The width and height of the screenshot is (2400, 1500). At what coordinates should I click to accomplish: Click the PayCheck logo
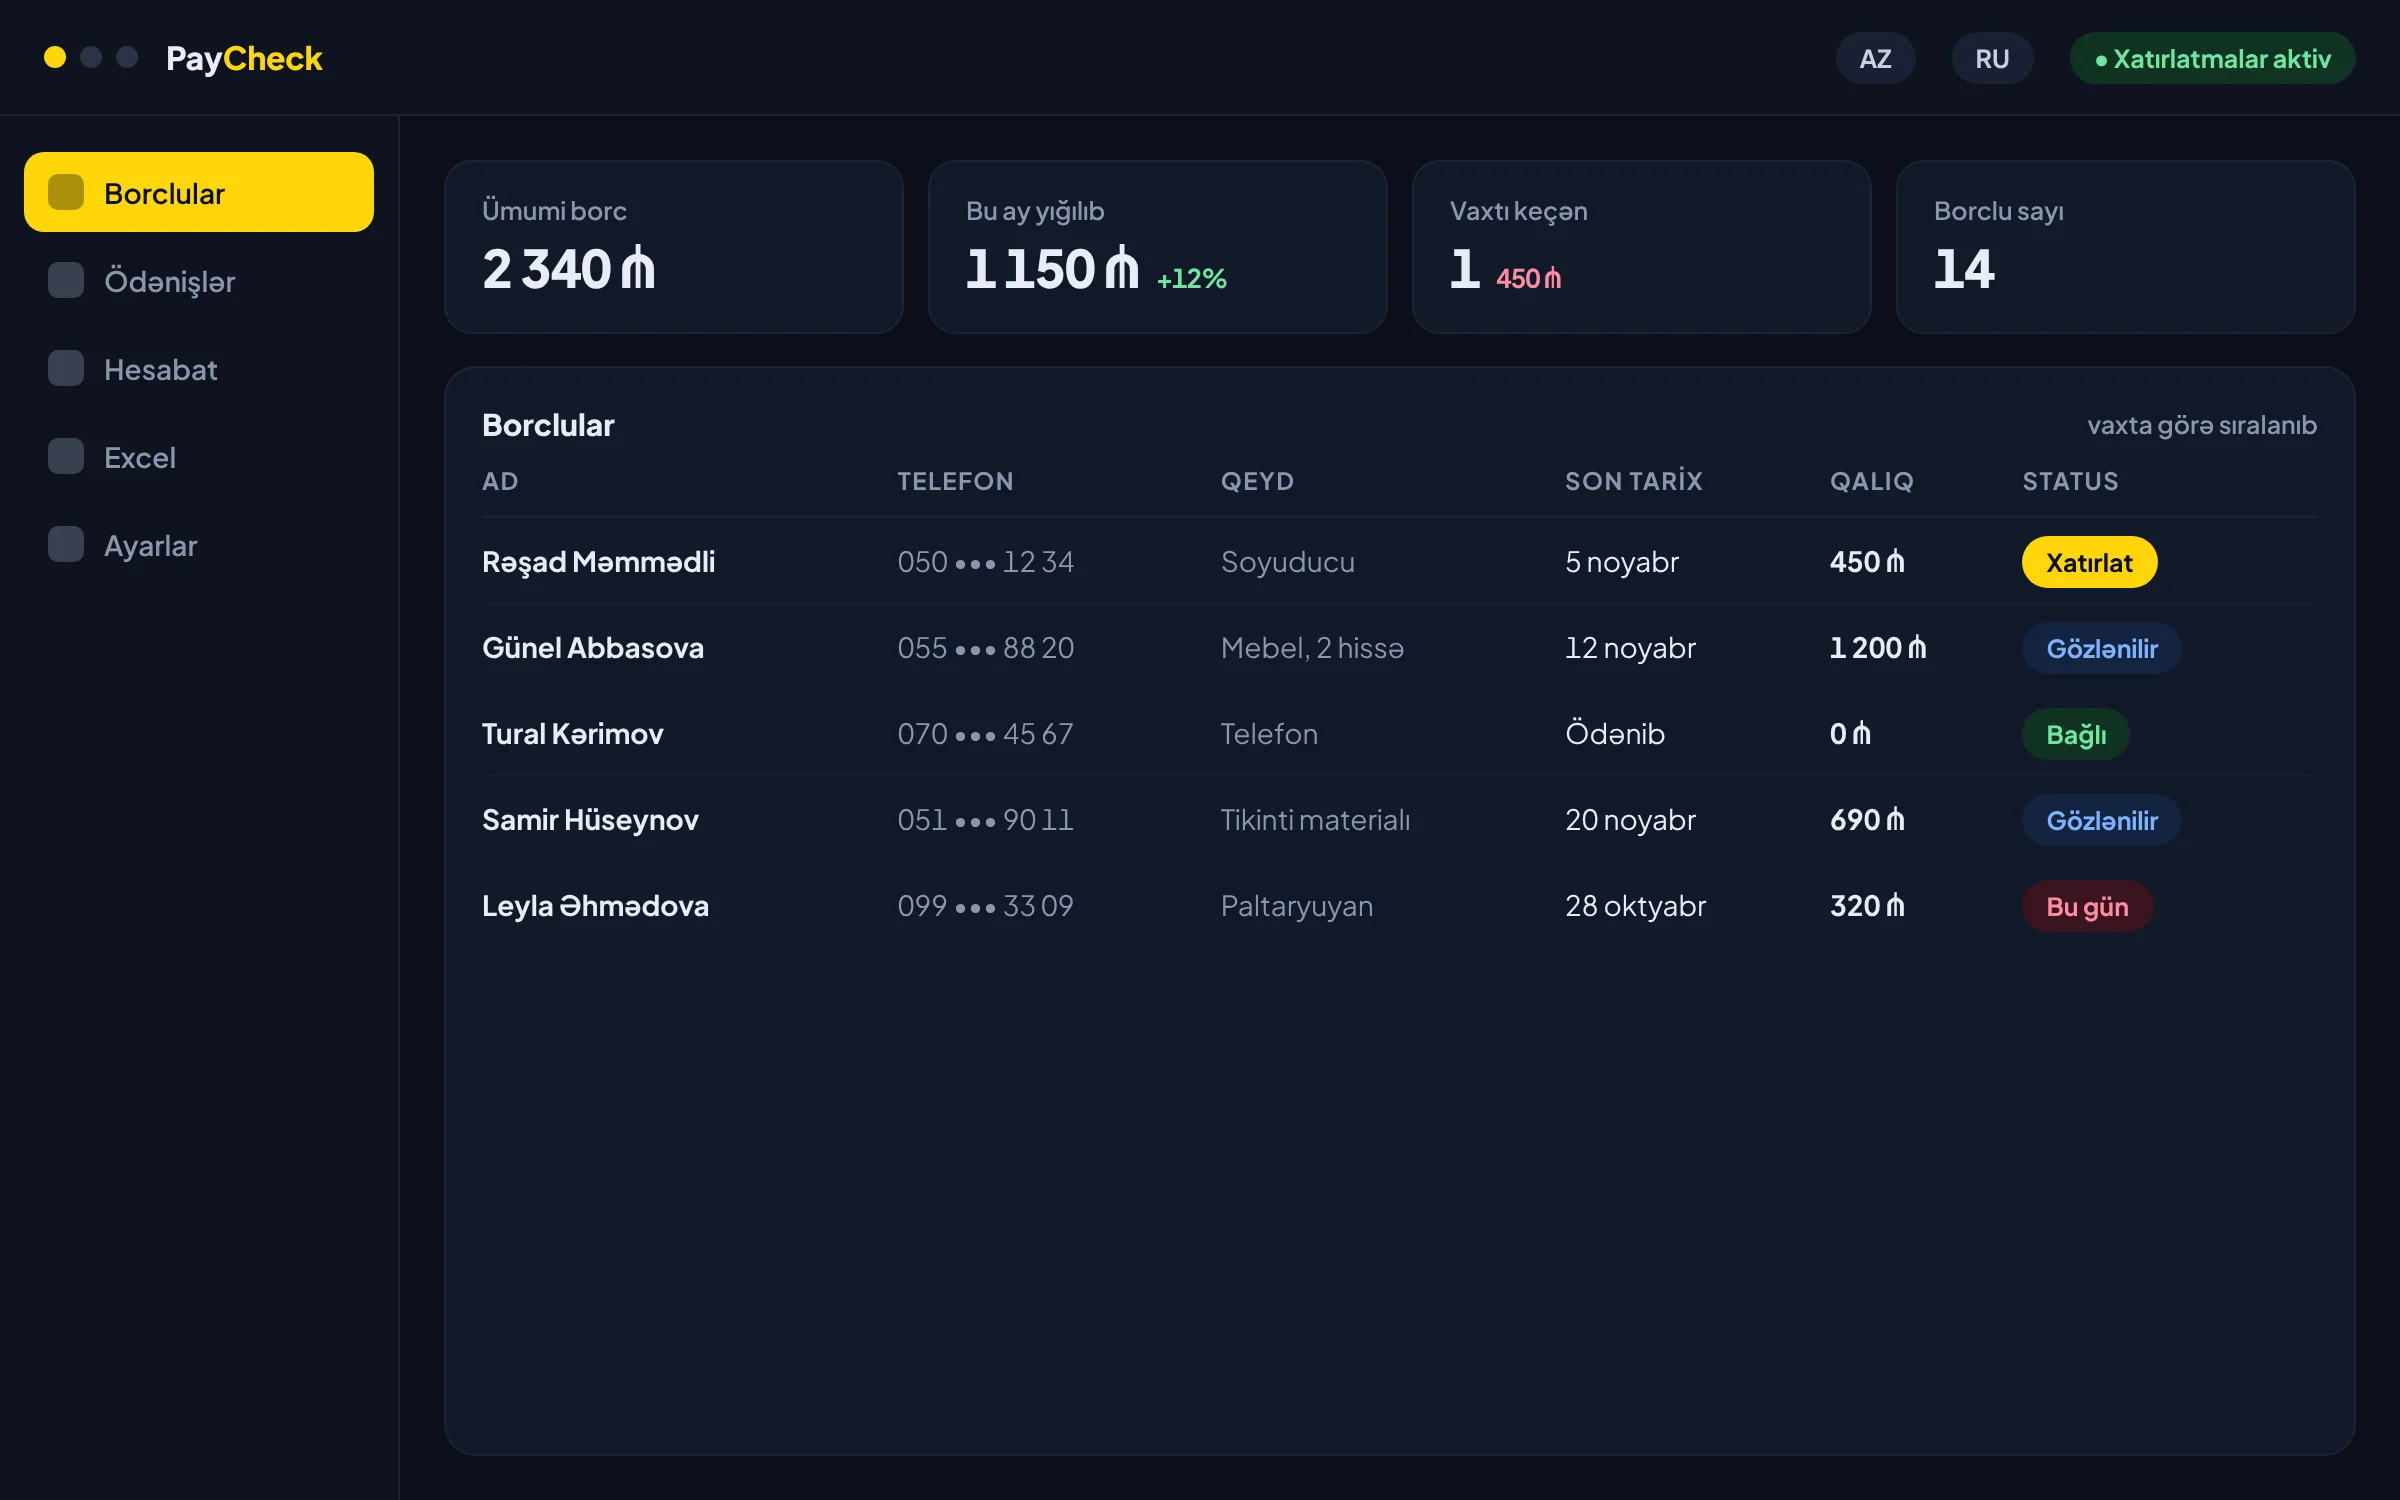click(244, 58)
